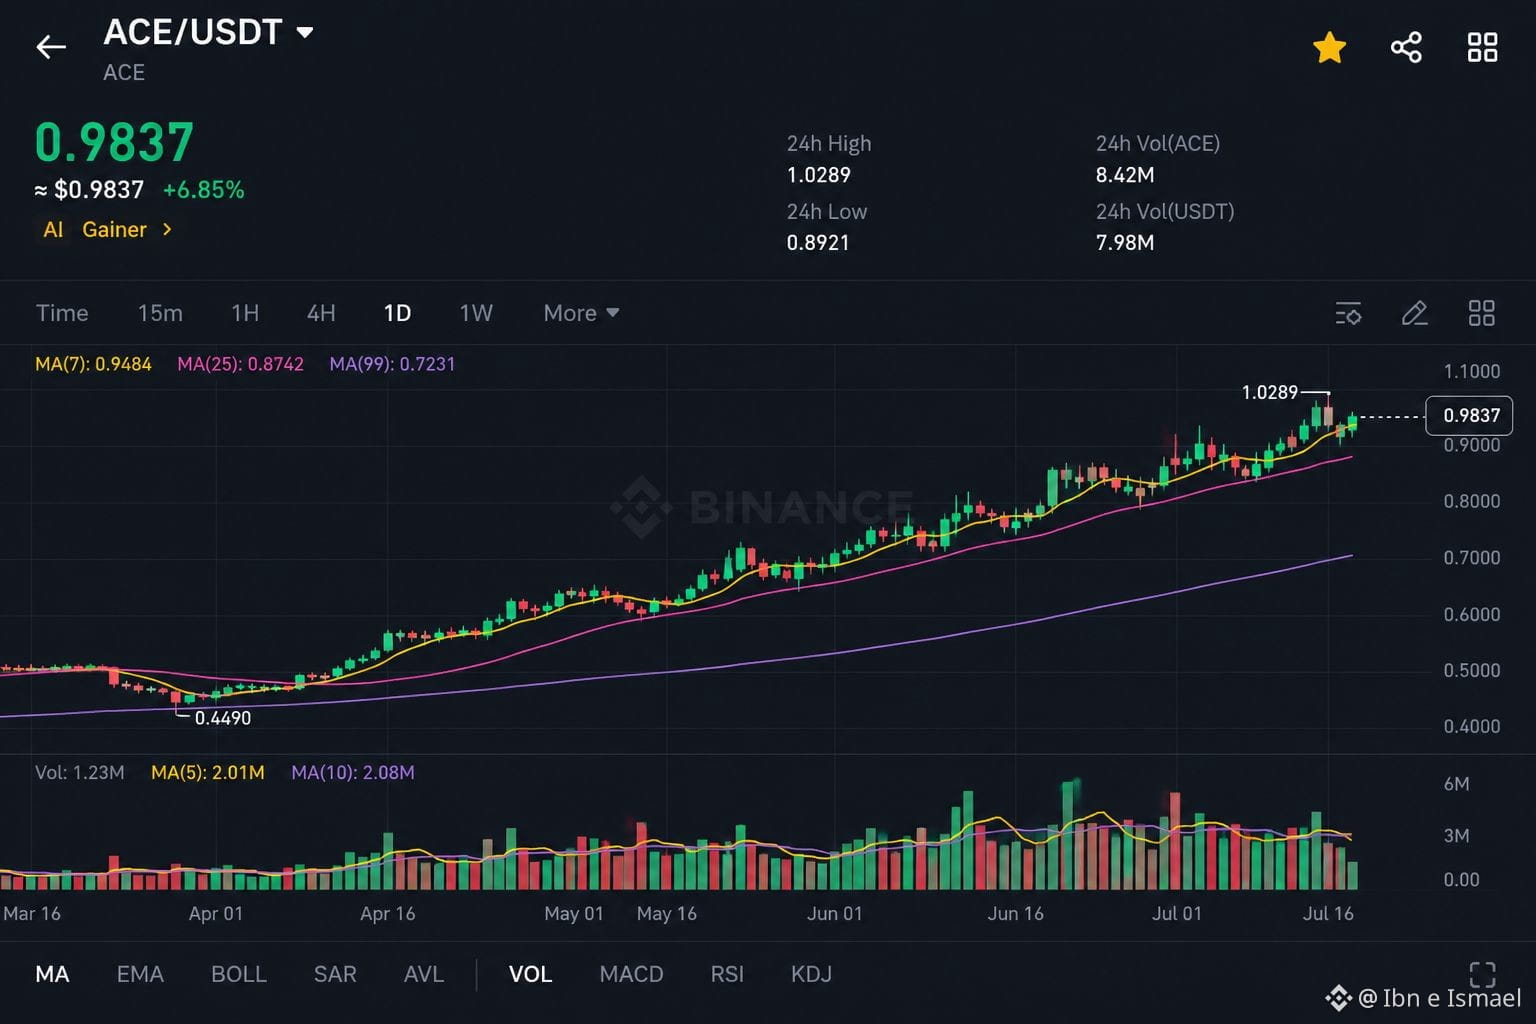Click the 24h Vol(ACE) value 8.42M
Image resolution: width=1536 pixels, height=1024 pixels.
point(1124,175)
